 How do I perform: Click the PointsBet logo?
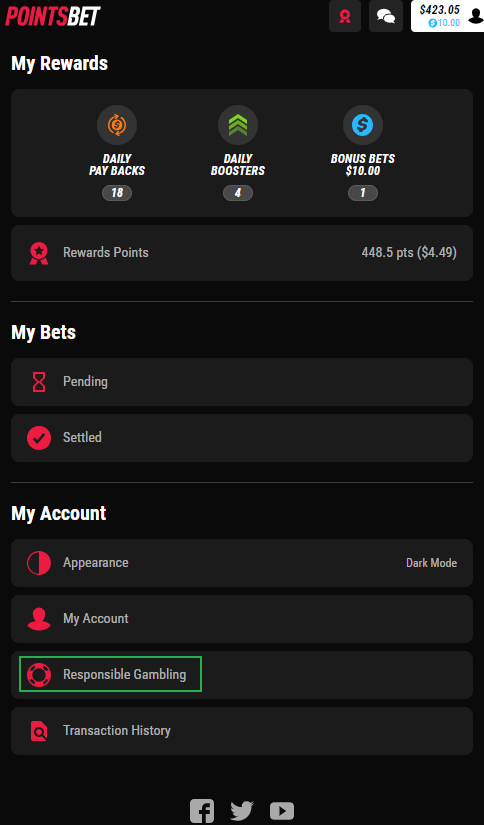coord(53,16)
